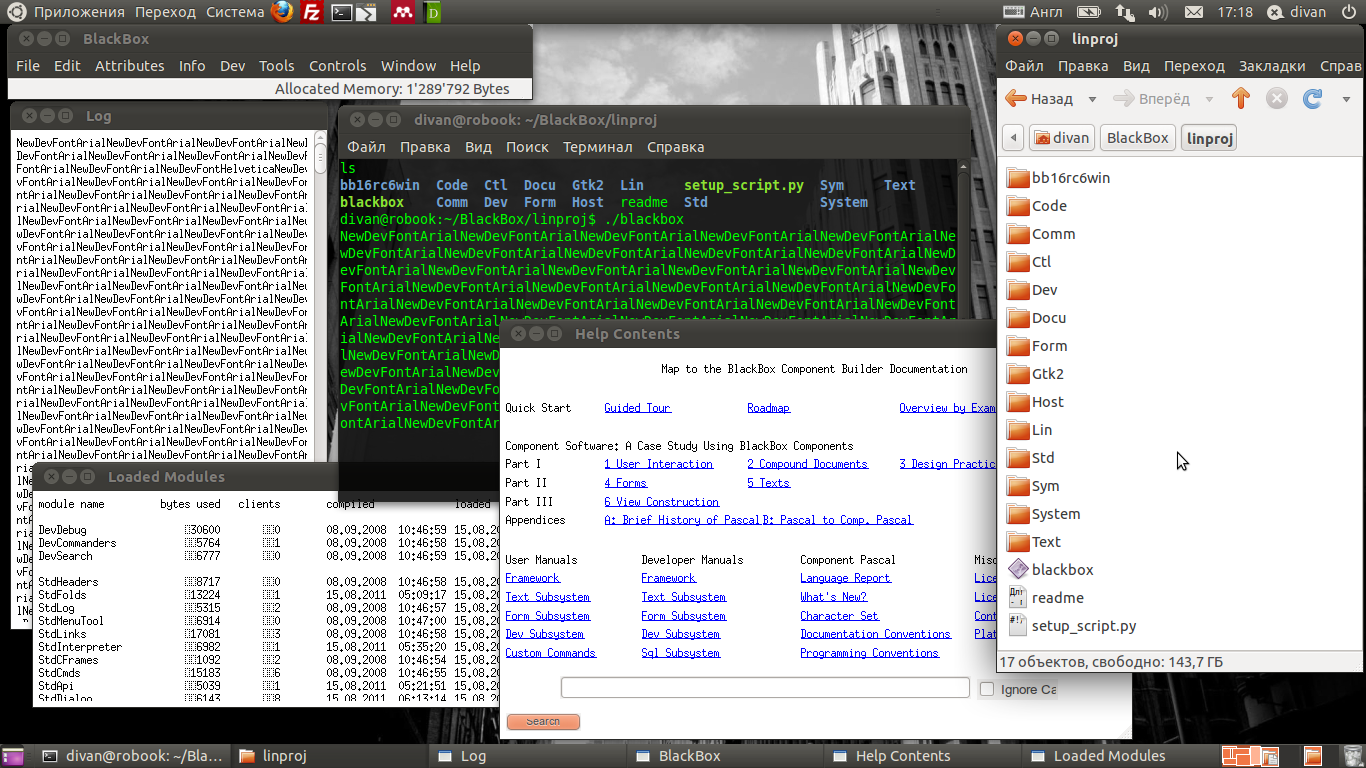Click the reload icon in file manager

(1312, 98)
